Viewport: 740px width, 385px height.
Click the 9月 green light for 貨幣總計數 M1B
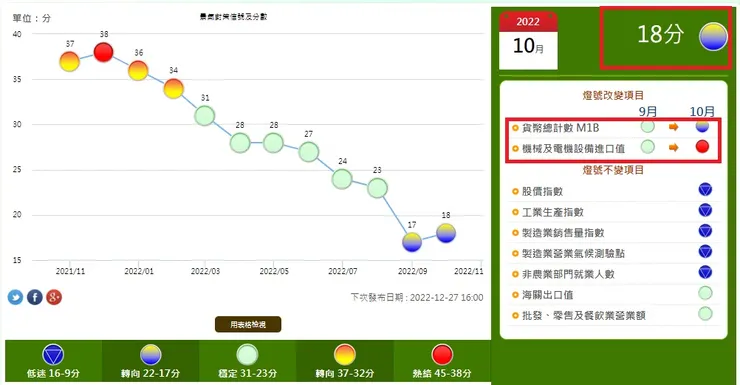648,126
